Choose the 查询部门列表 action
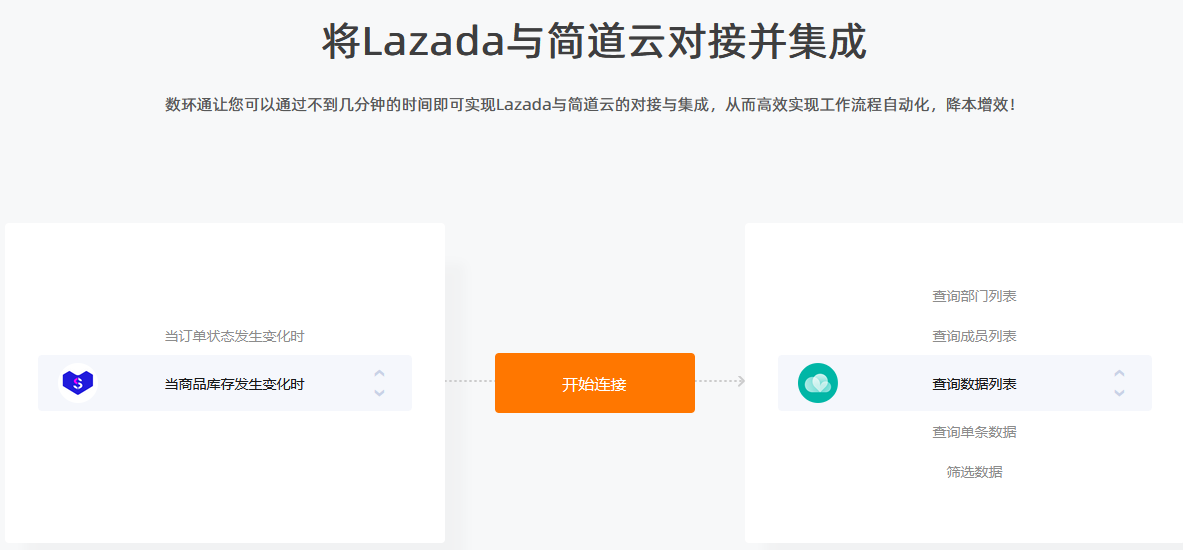Image resolution: width=1183 pixels, height=550 pixels. pos(974,297)
